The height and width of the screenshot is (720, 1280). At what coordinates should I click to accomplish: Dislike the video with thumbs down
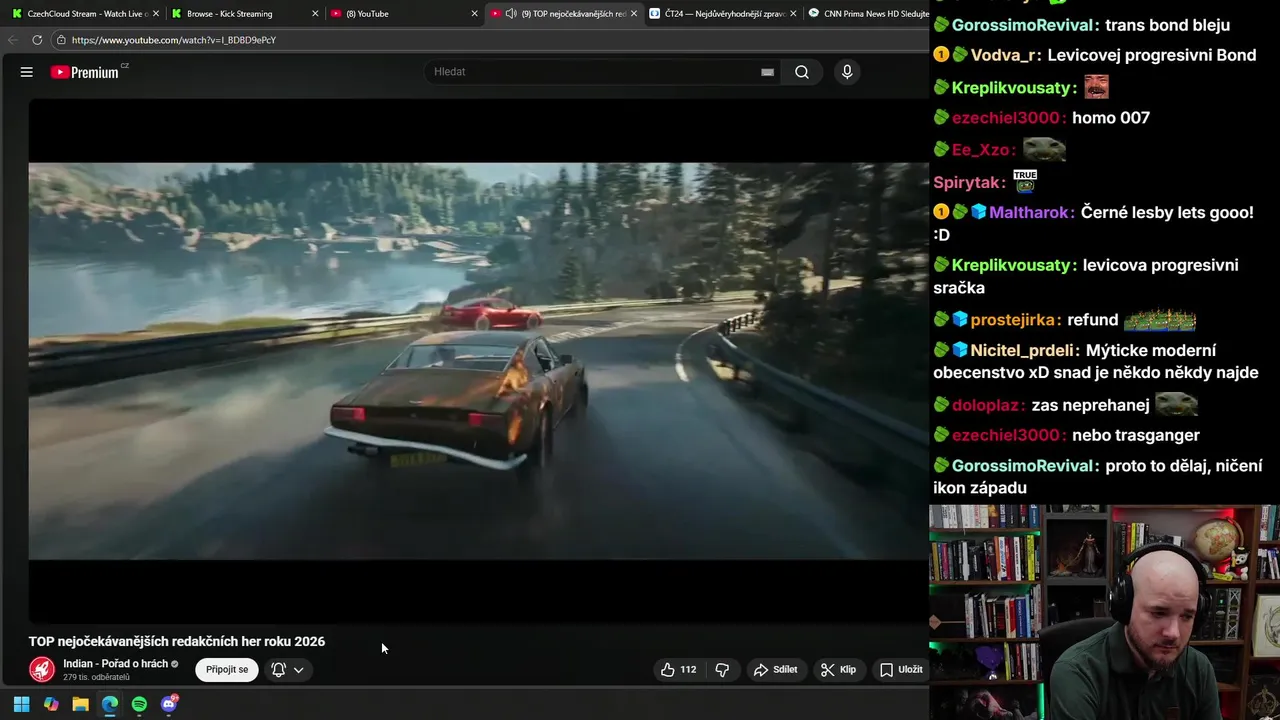(x=722, y=670)
